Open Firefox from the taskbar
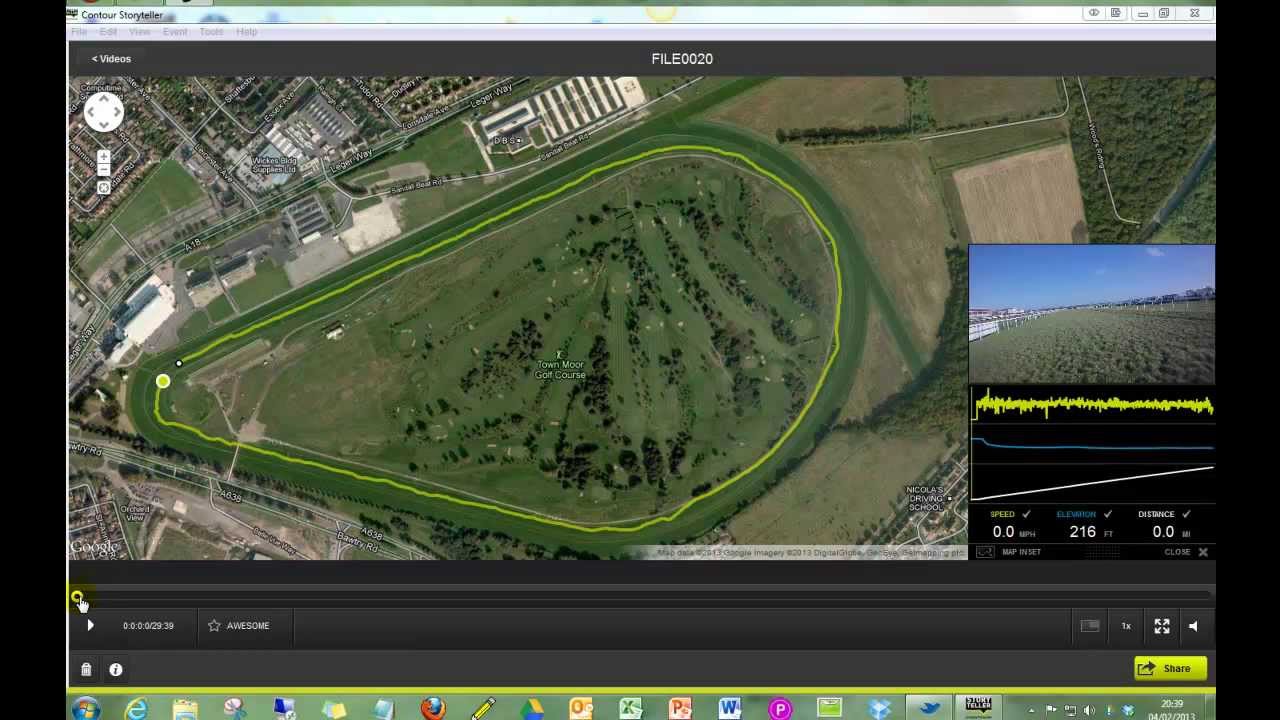1280x720 pixels. [x=433, y=708]
